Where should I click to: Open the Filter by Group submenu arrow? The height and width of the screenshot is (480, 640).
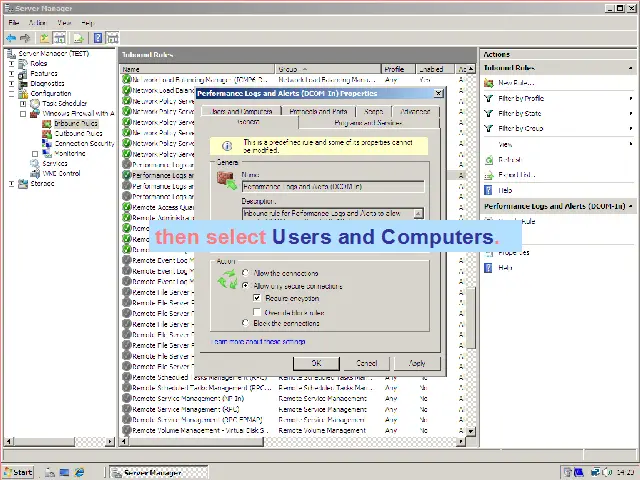tap(631, 129)
